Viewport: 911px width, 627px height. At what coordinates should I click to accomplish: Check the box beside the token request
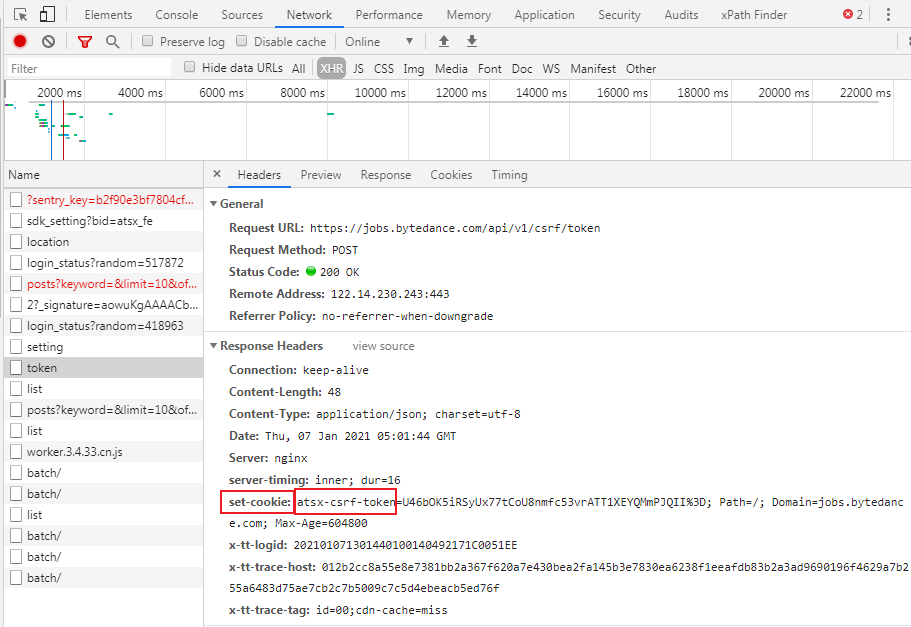click(16, 368)
